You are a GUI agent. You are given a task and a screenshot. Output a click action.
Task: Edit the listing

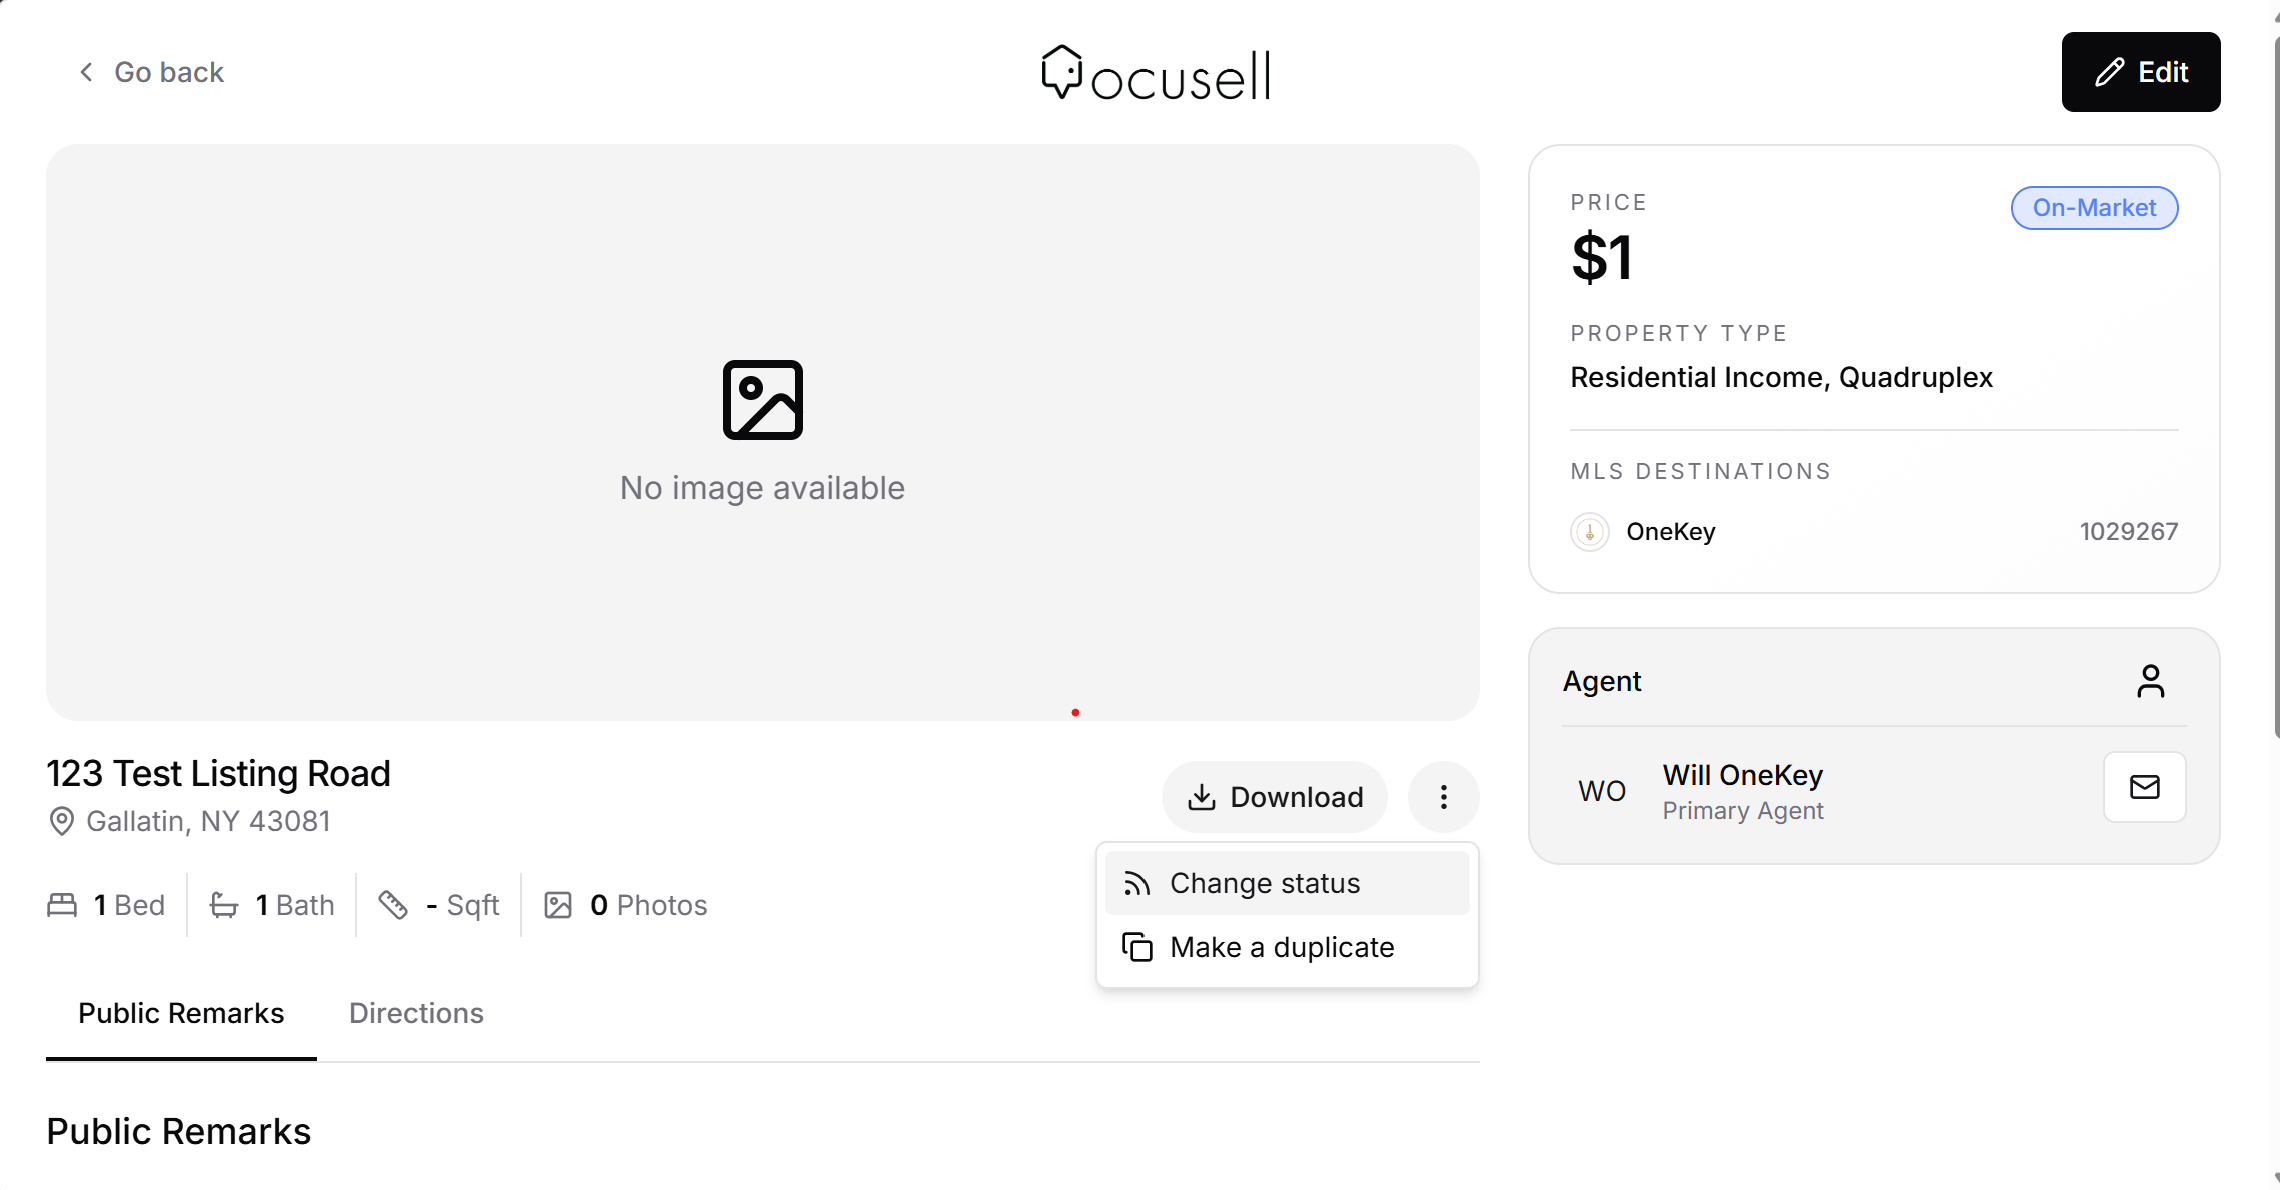pyautogui.click(x=2141, y=72)
